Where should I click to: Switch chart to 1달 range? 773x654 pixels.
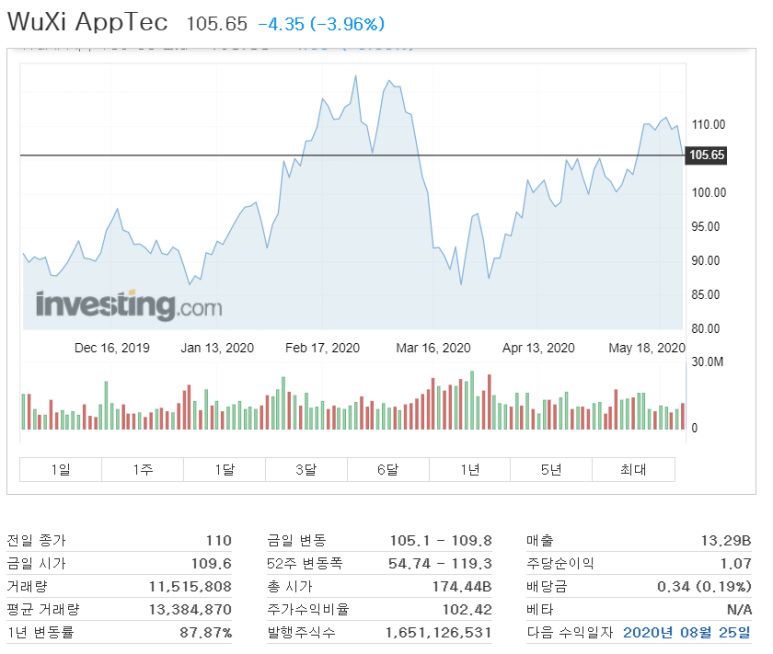(224, 469)
